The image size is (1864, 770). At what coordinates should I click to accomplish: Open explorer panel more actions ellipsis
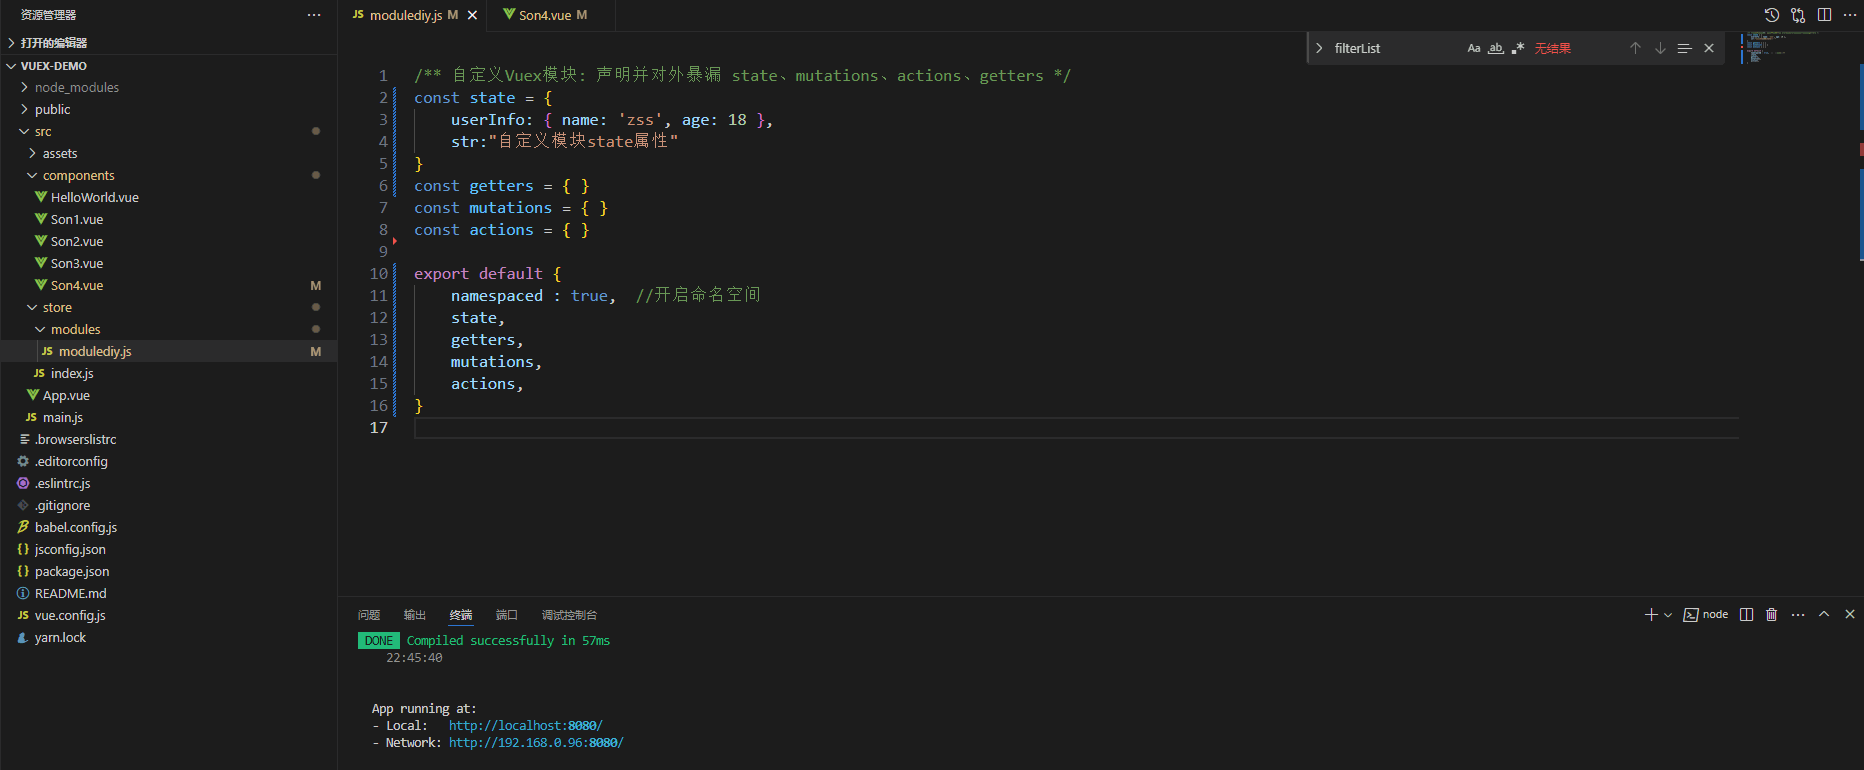314,15
